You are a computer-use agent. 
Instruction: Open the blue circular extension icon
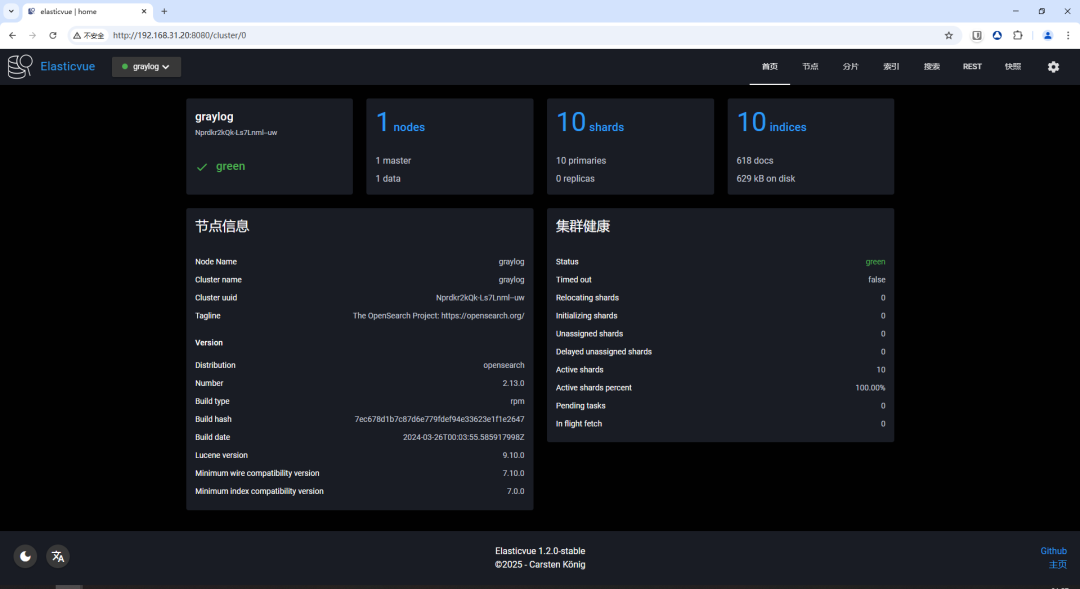click(997, 35)
